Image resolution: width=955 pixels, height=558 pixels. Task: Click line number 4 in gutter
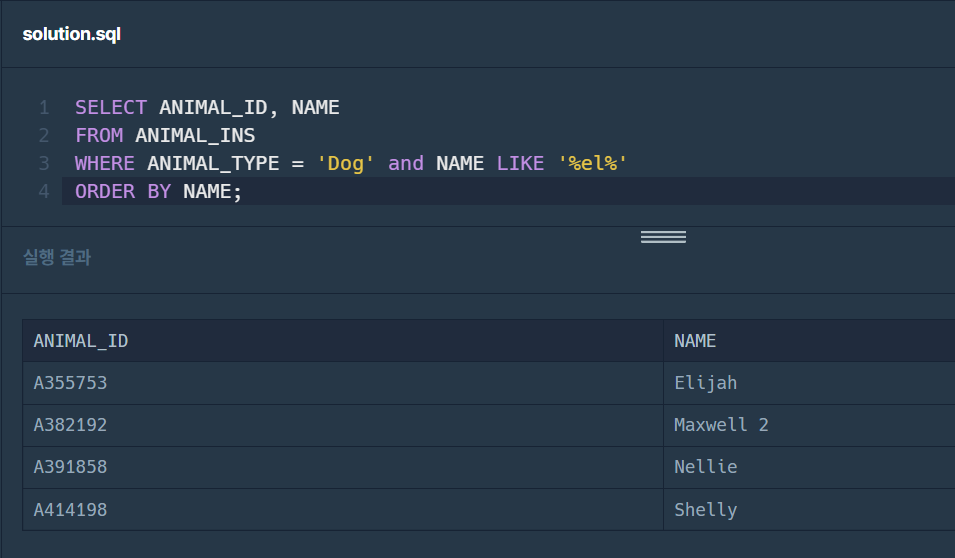point(44,191)
